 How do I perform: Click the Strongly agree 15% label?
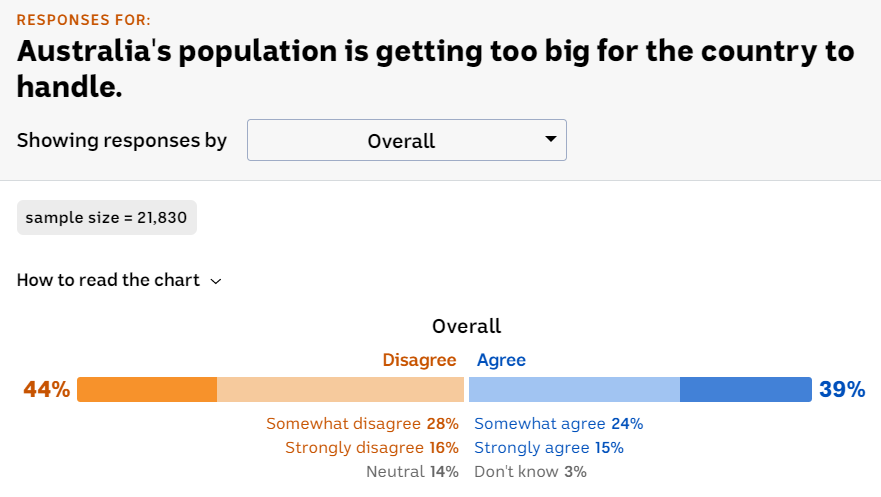click(549, 448)
